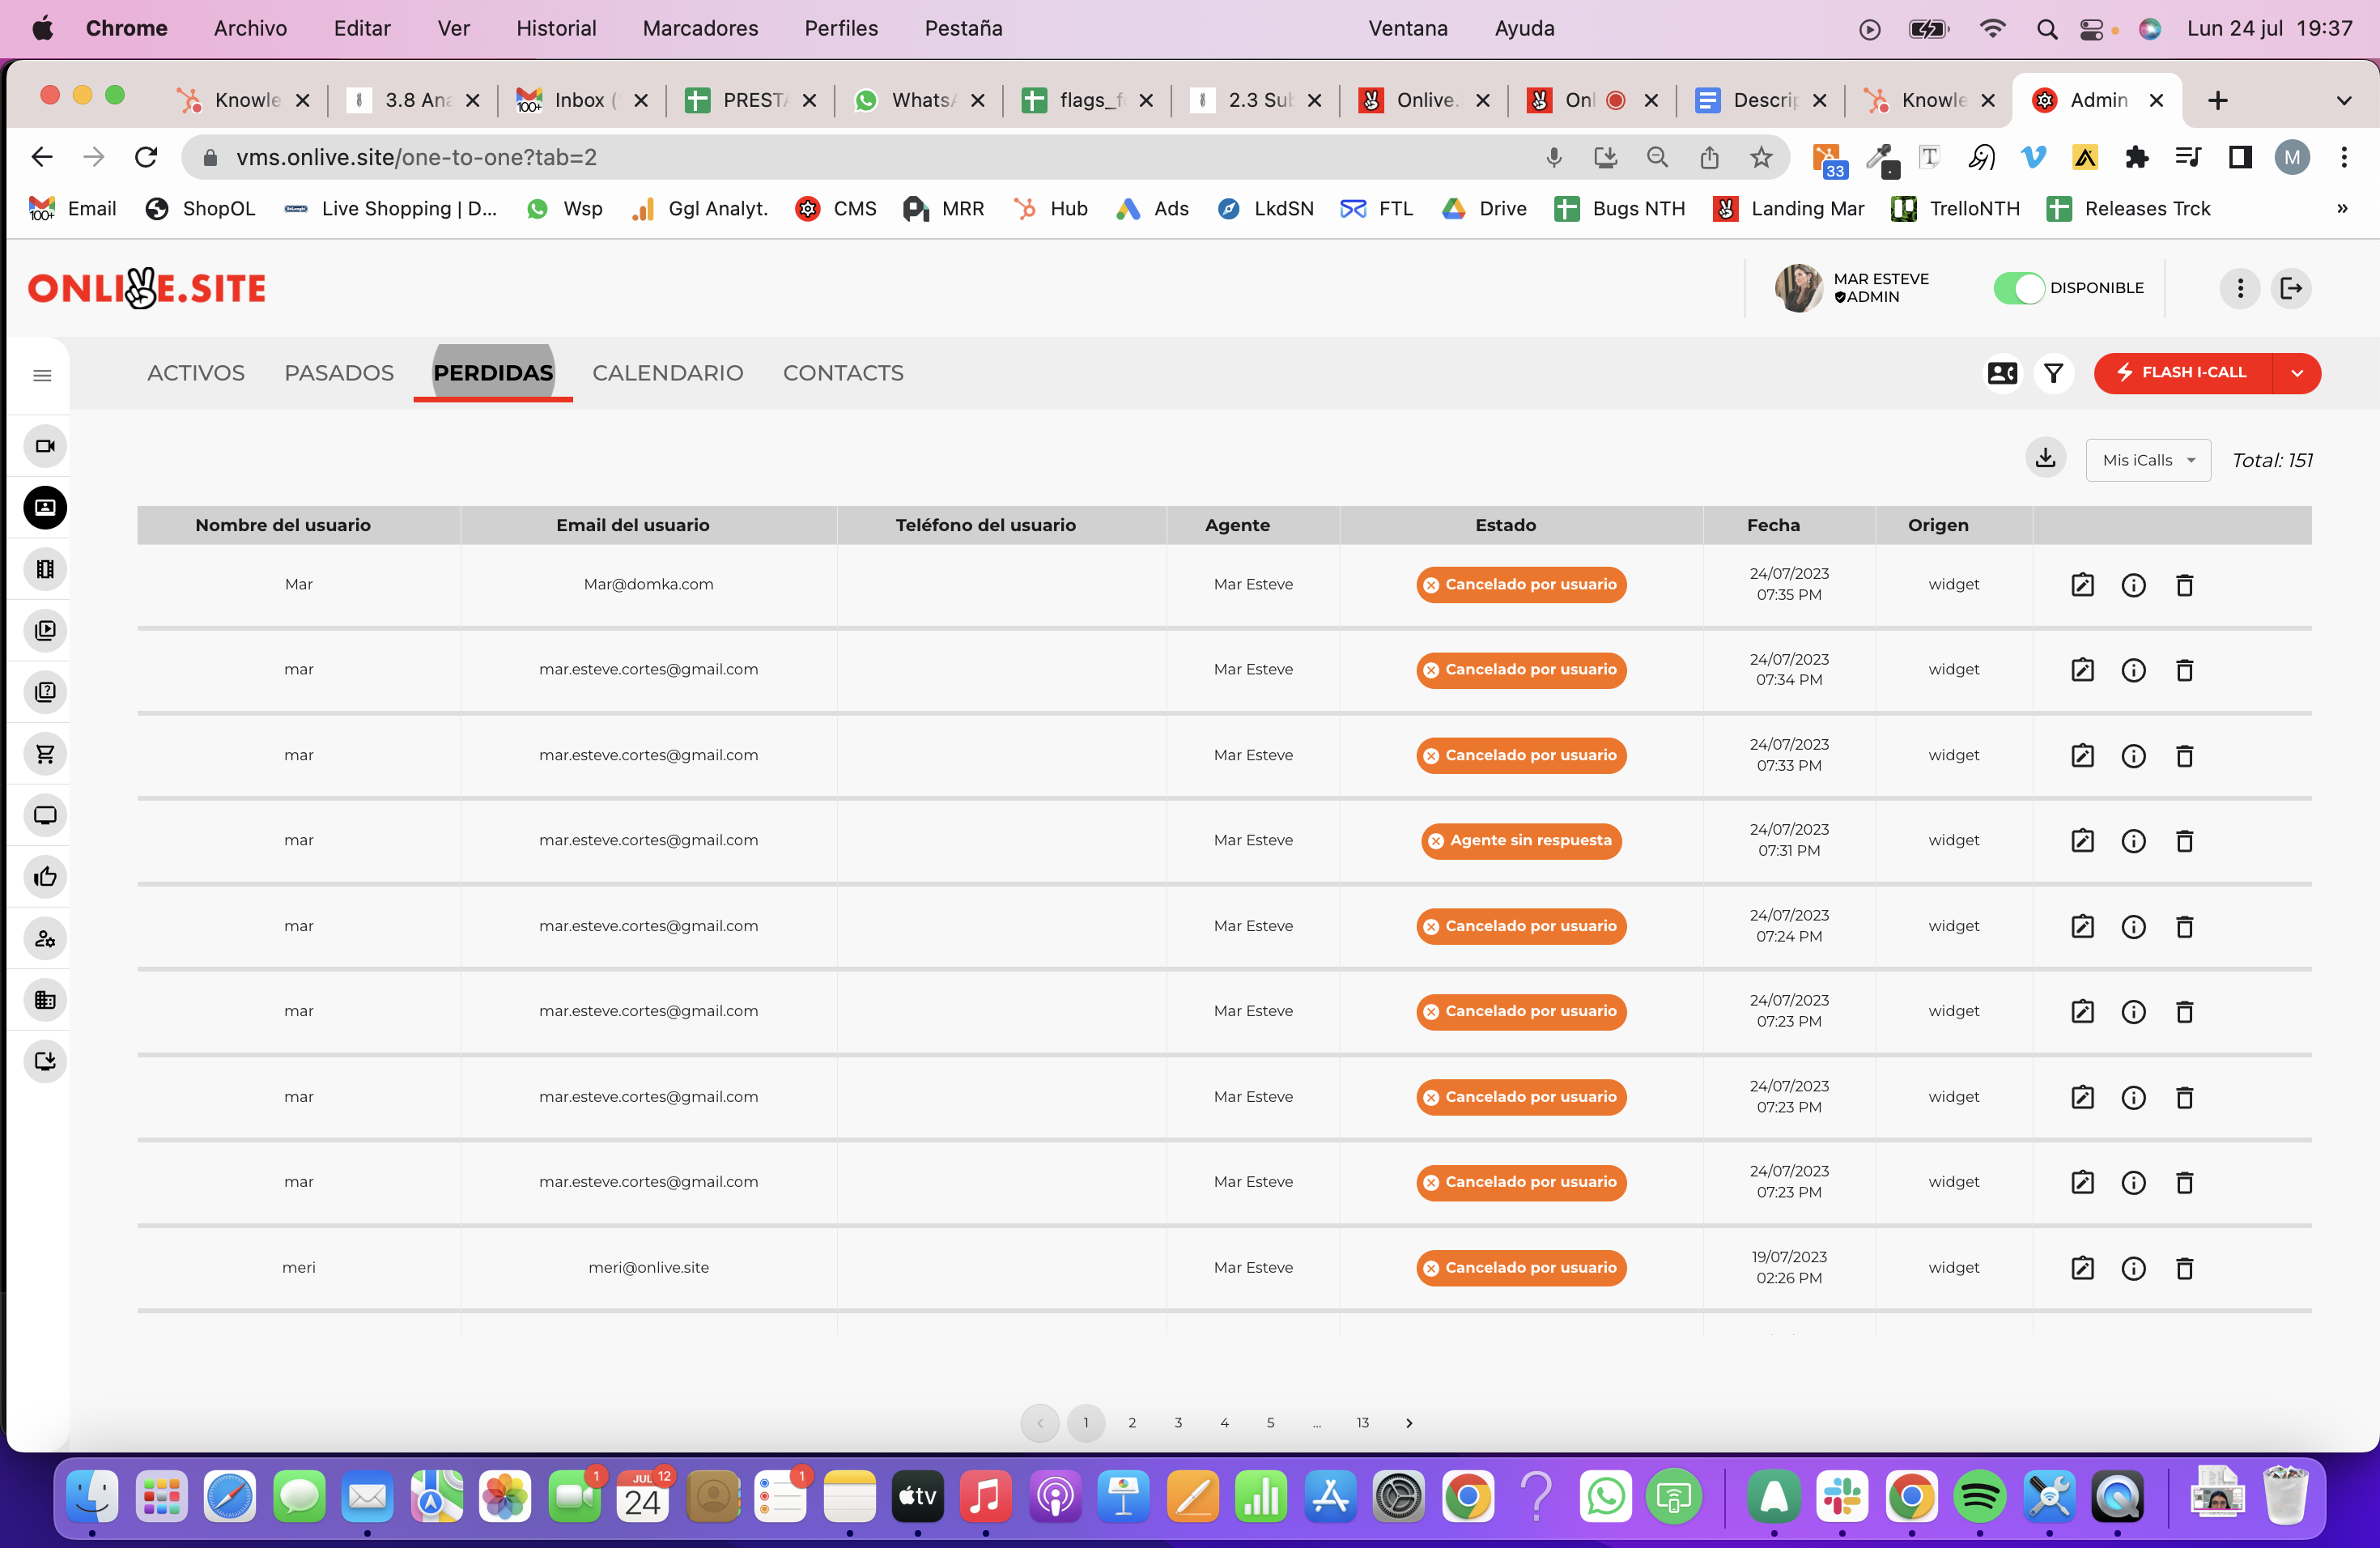
Task: Click the filter funnel icon
Action: [x=2053, y=373]
